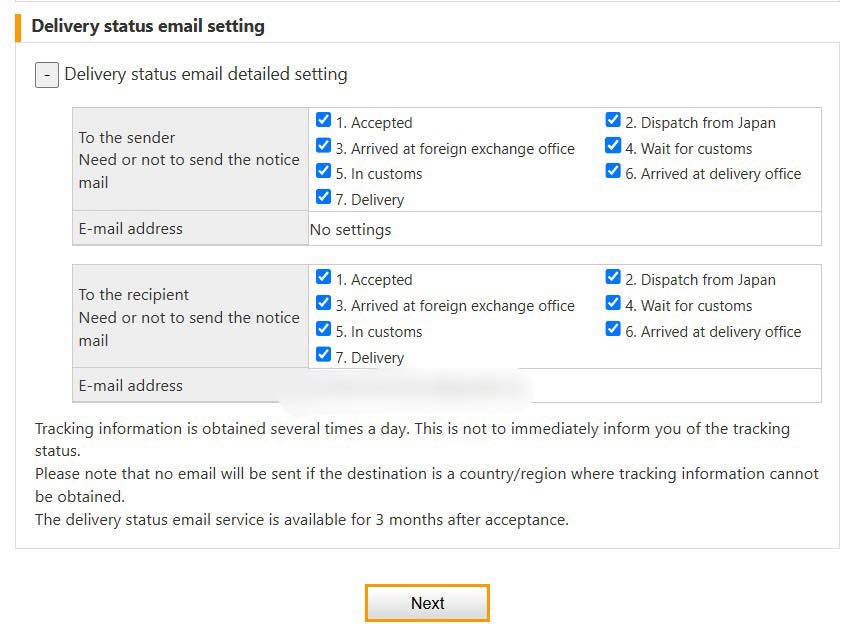Toggle recipient's '2. Dispatch from Japan' checkbox
Viewport: 843px width, 624px height.
tap(613, 278)
